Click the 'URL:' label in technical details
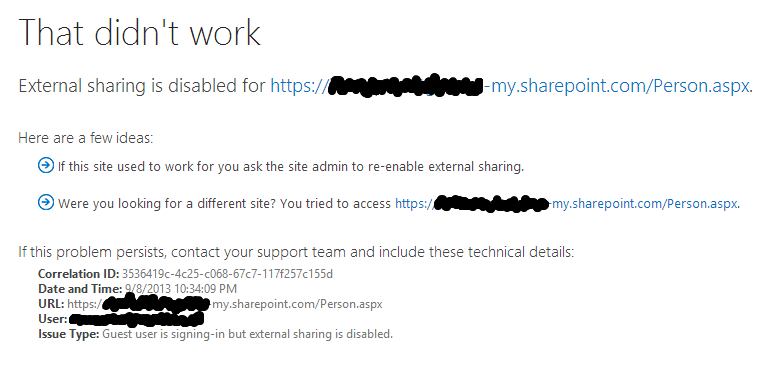The height and width of the screenshot is (366, 766). 51,303
